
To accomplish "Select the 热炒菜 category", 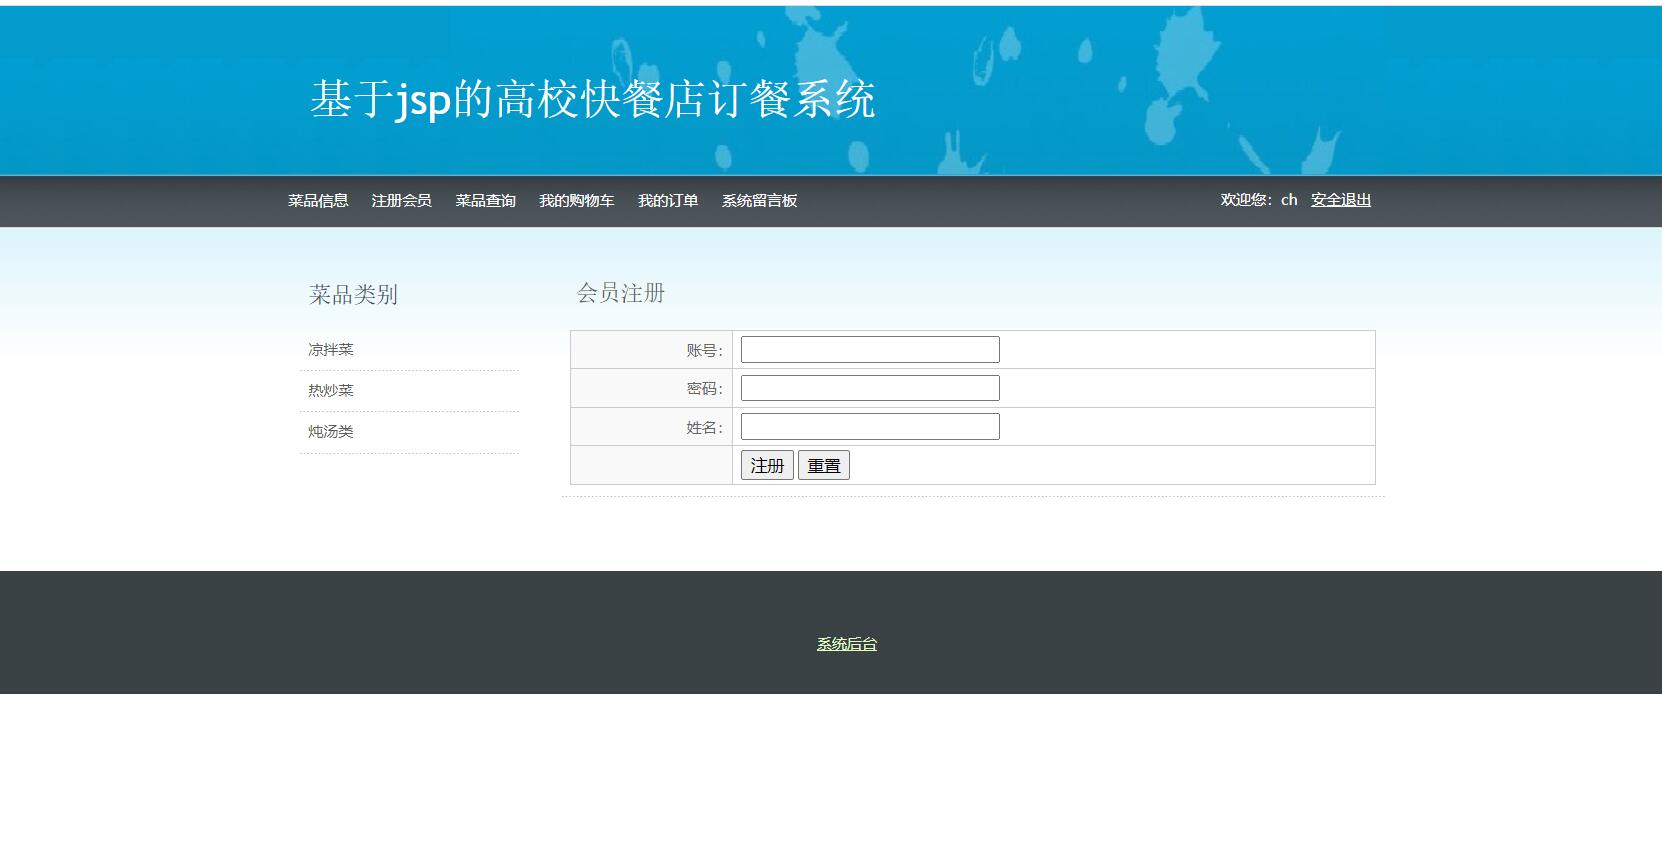I will tap(331, 390).
